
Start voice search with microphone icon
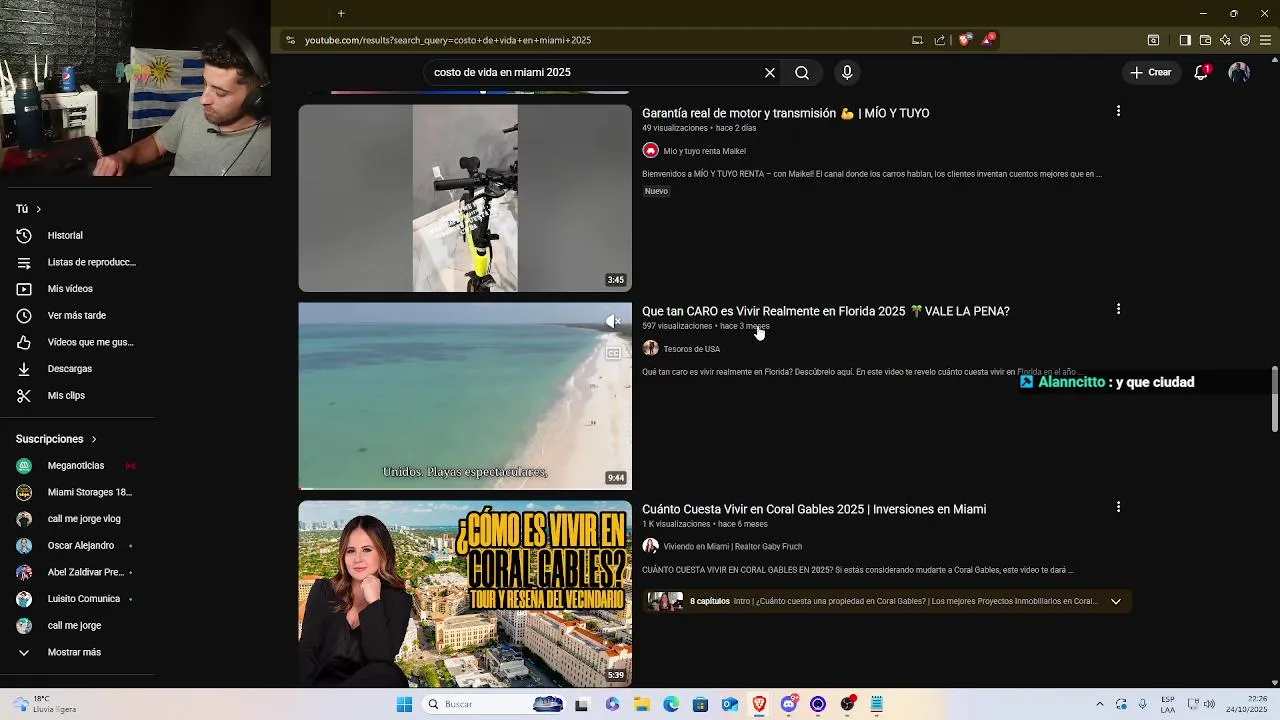coord(847,73)
